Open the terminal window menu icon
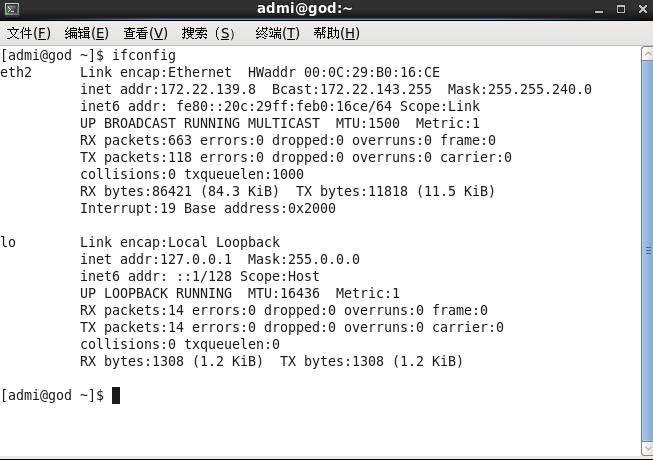 point(10,10)
